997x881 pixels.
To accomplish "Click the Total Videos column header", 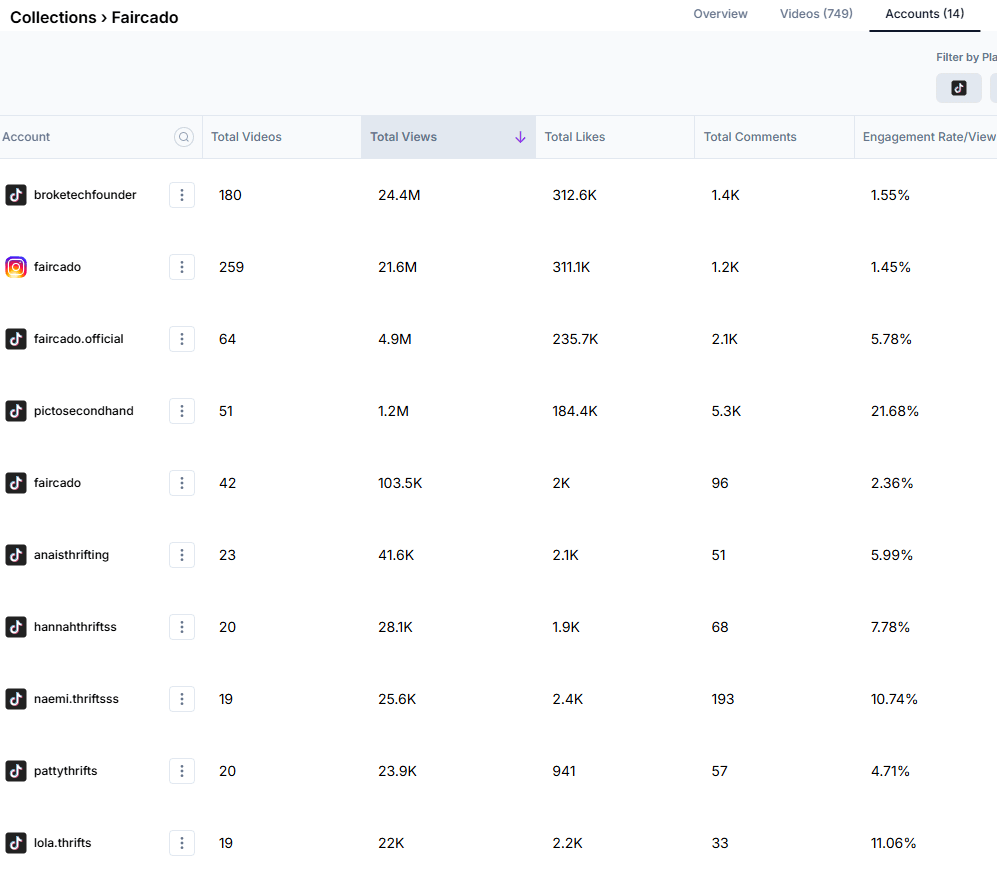I will [x=246, y=137].
